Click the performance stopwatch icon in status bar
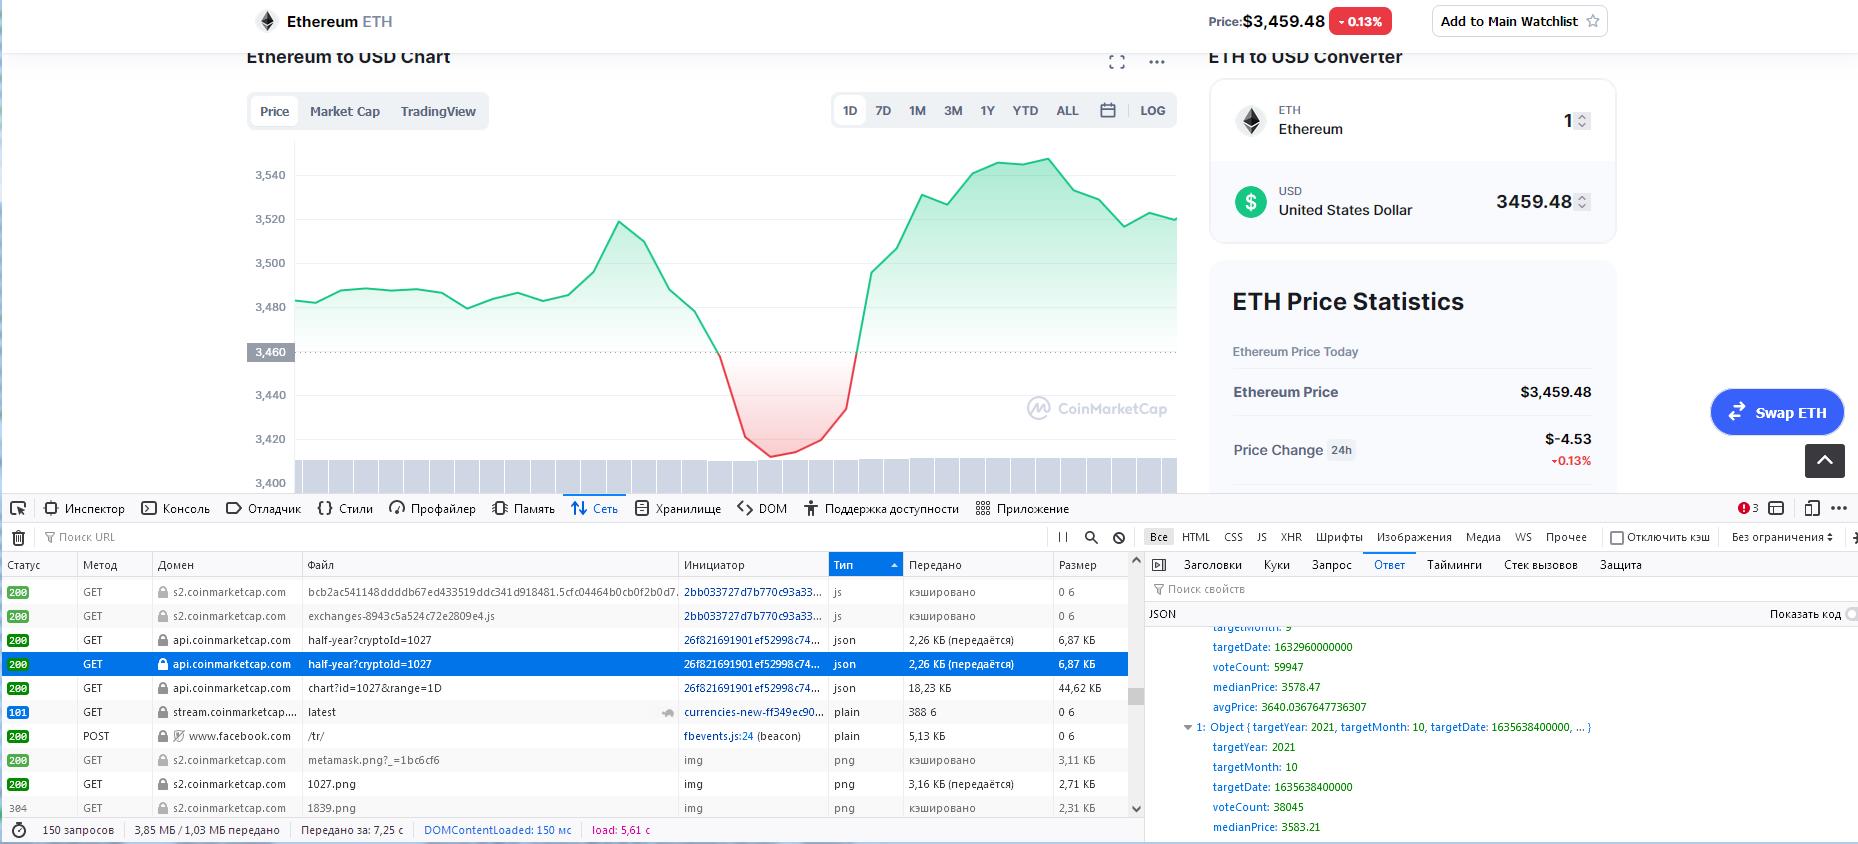This screenshot has height=844, width=1858. (18, 830)
